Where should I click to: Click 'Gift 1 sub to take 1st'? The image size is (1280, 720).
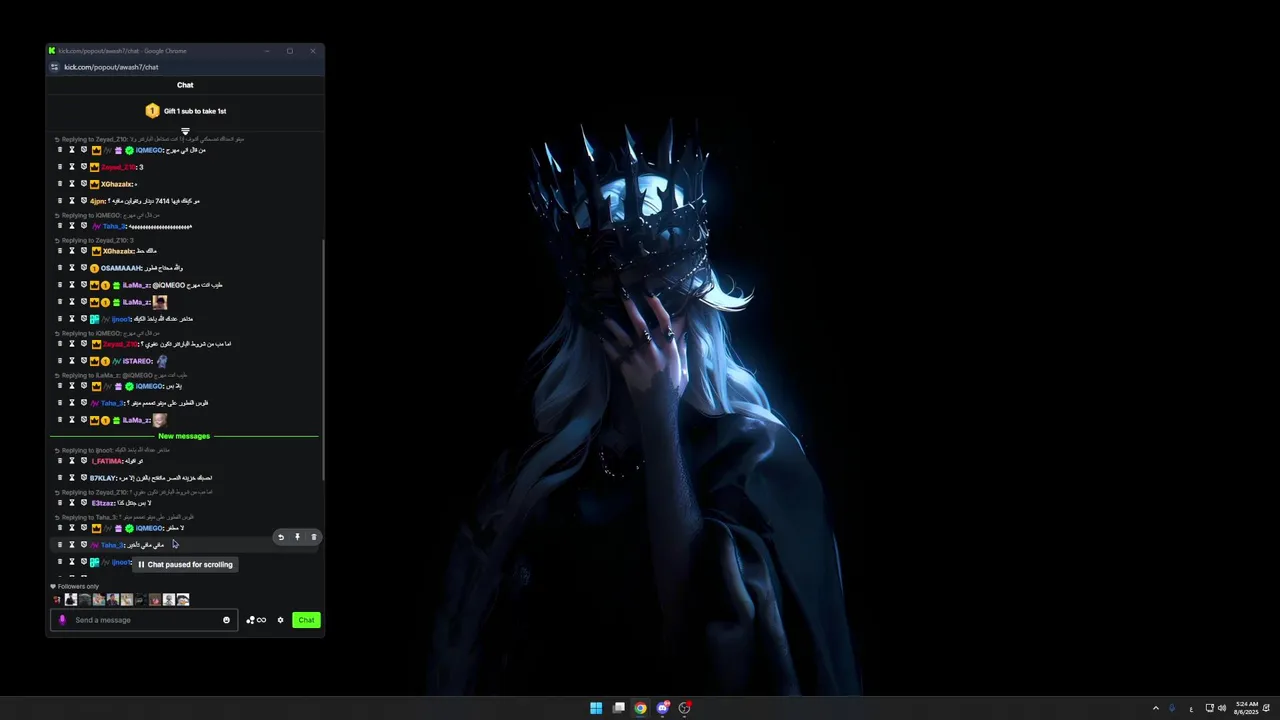coord(195,111)
